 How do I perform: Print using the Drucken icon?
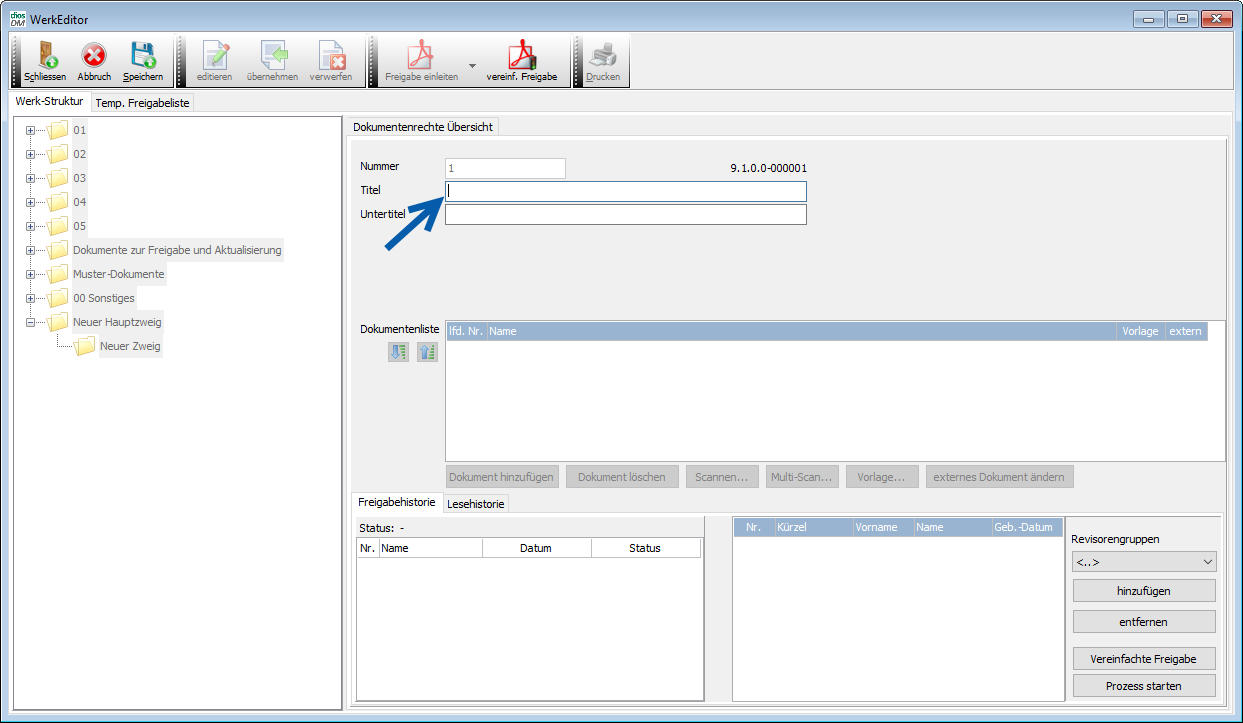[x=603, y=56]
